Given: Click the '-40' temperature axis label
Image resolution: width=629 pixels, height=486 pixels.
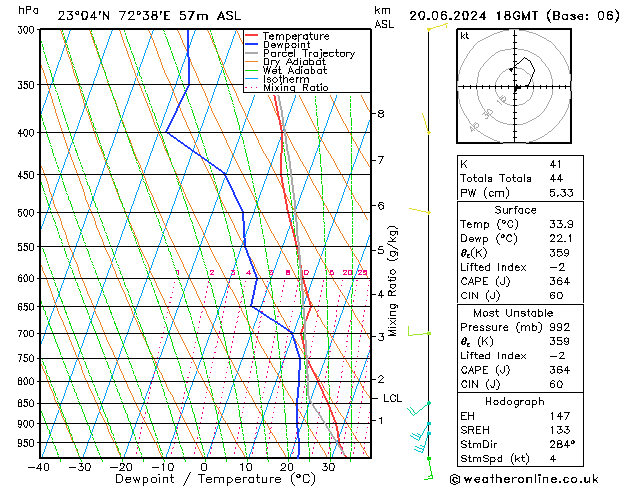Looking at the screenshot, I should tap(39, 467).
